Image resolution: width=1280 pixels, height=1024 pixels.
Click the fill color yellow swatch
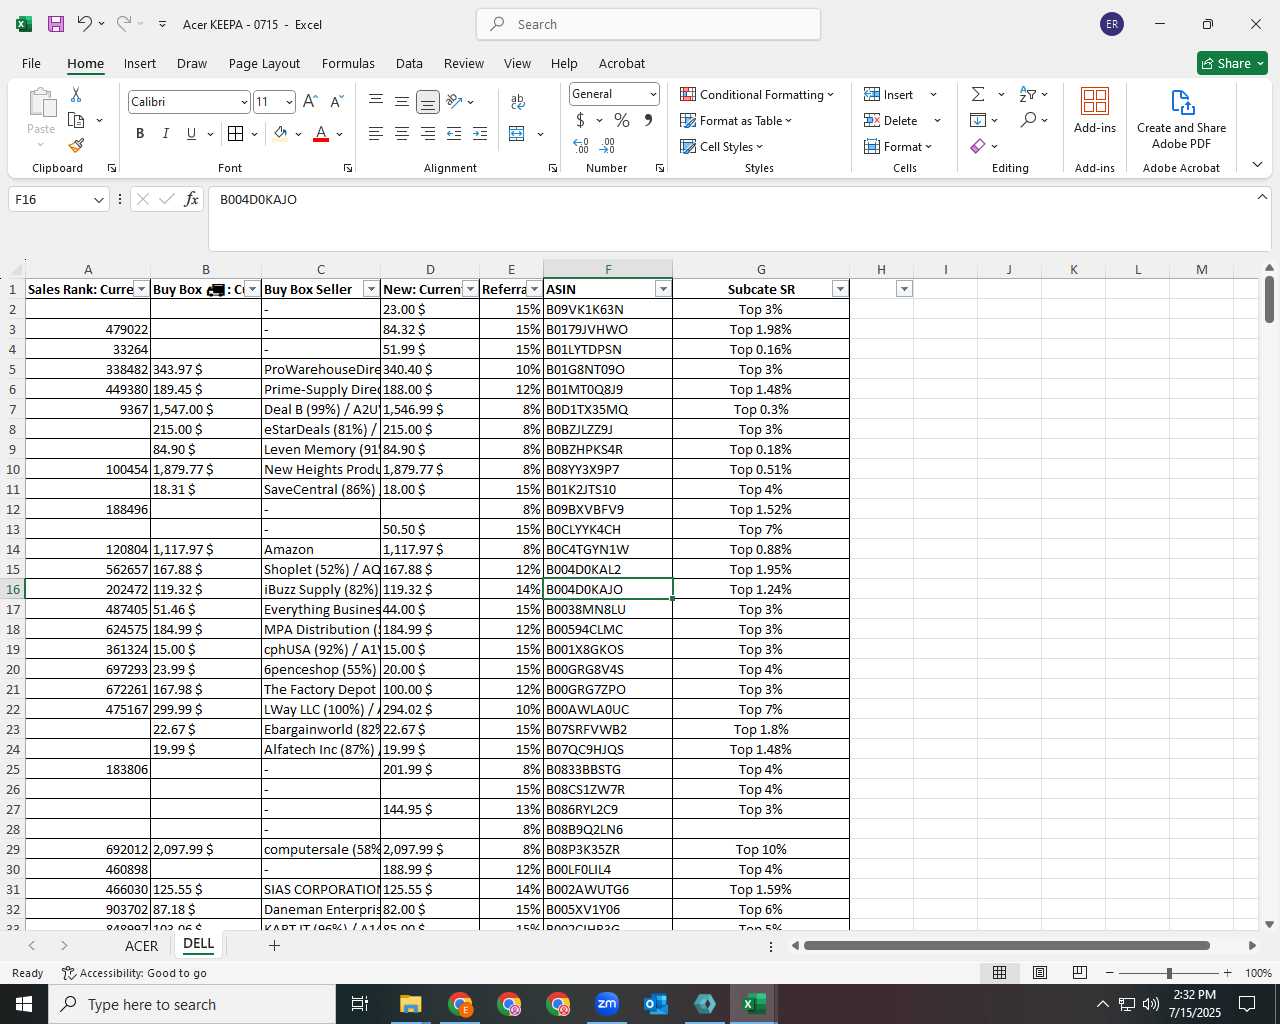tap(281, 134)
